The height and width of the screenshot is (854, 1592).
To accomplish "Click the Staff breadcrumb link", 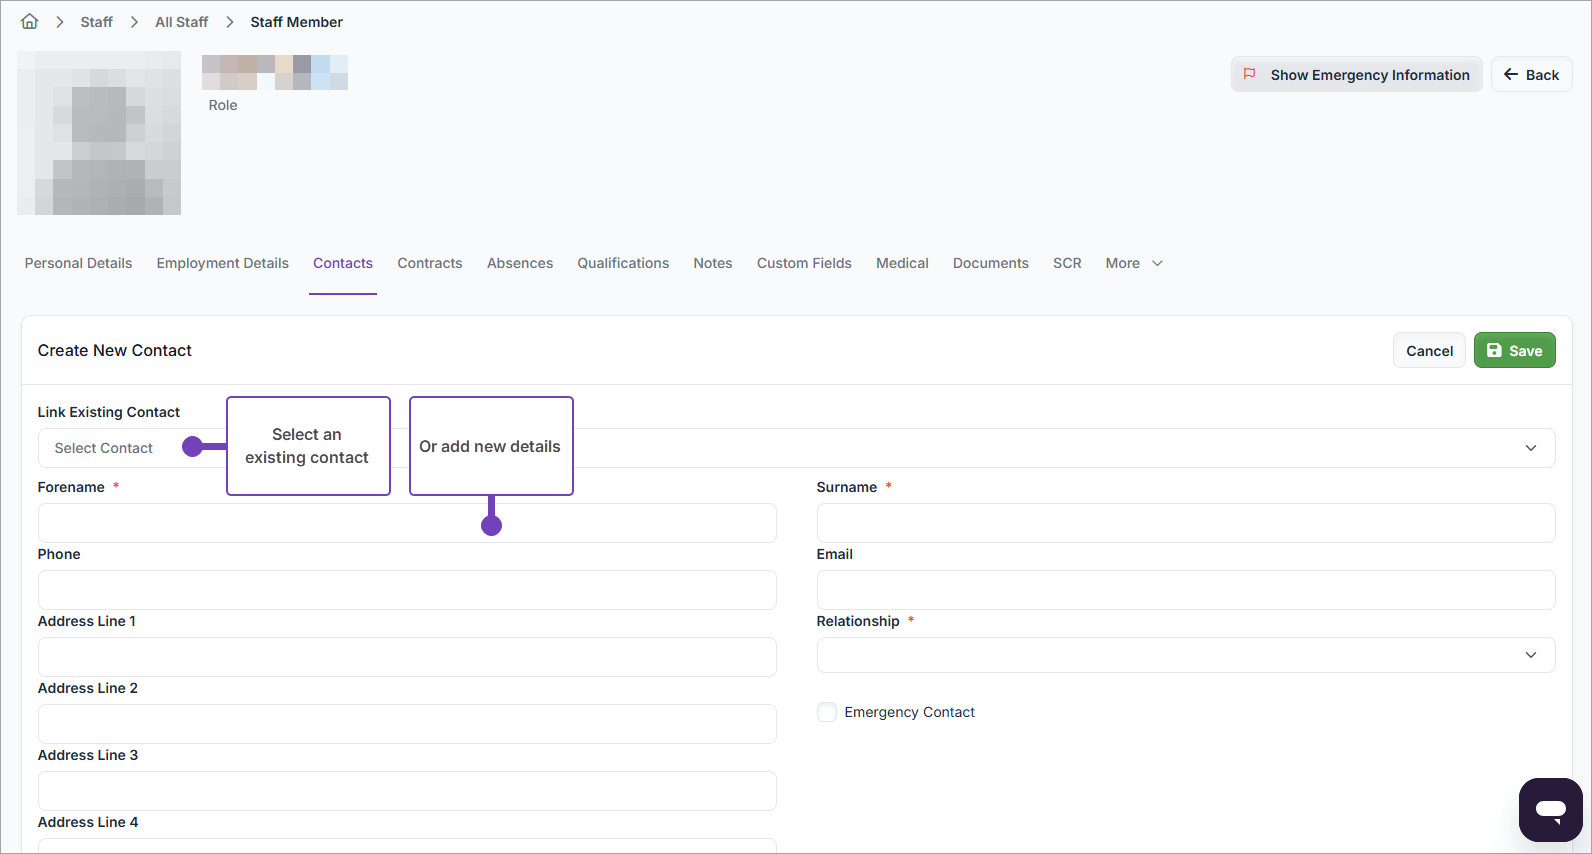I will point(96,22).
